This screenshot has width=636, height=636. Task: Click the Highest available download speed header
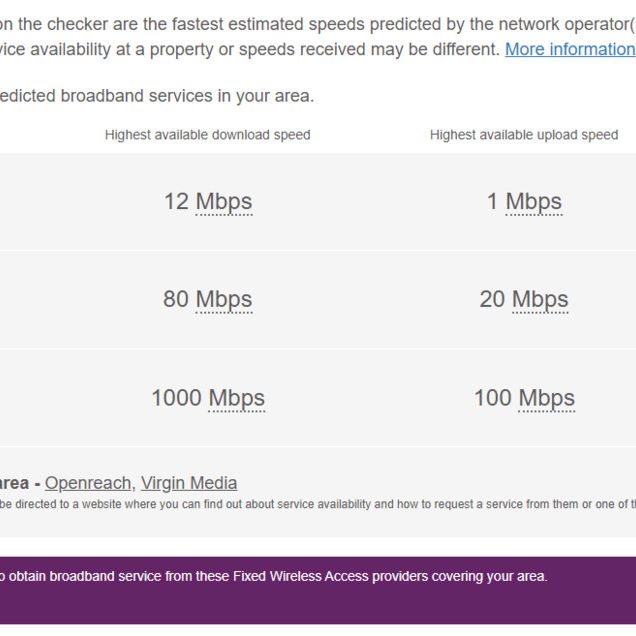coord(208,135)
